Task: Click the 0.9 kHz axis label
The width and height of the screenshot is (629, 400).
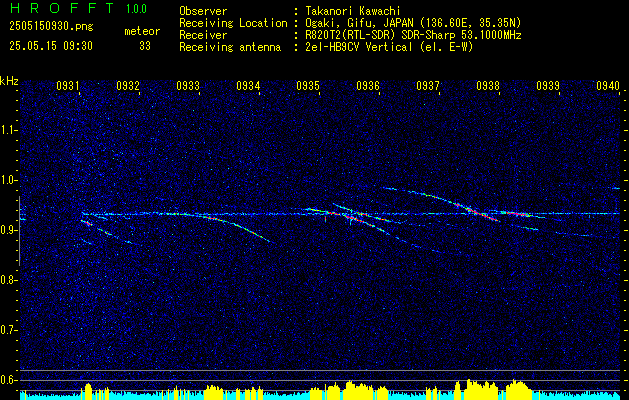Action: tap(9, 230)
